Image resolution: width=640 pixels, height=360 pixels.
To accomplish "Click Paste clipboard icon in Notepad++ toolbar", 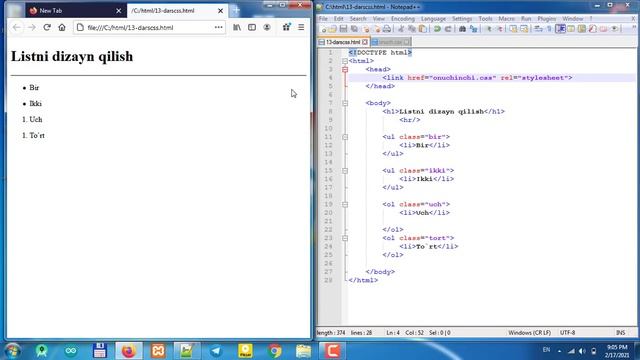I will [423, 29].
